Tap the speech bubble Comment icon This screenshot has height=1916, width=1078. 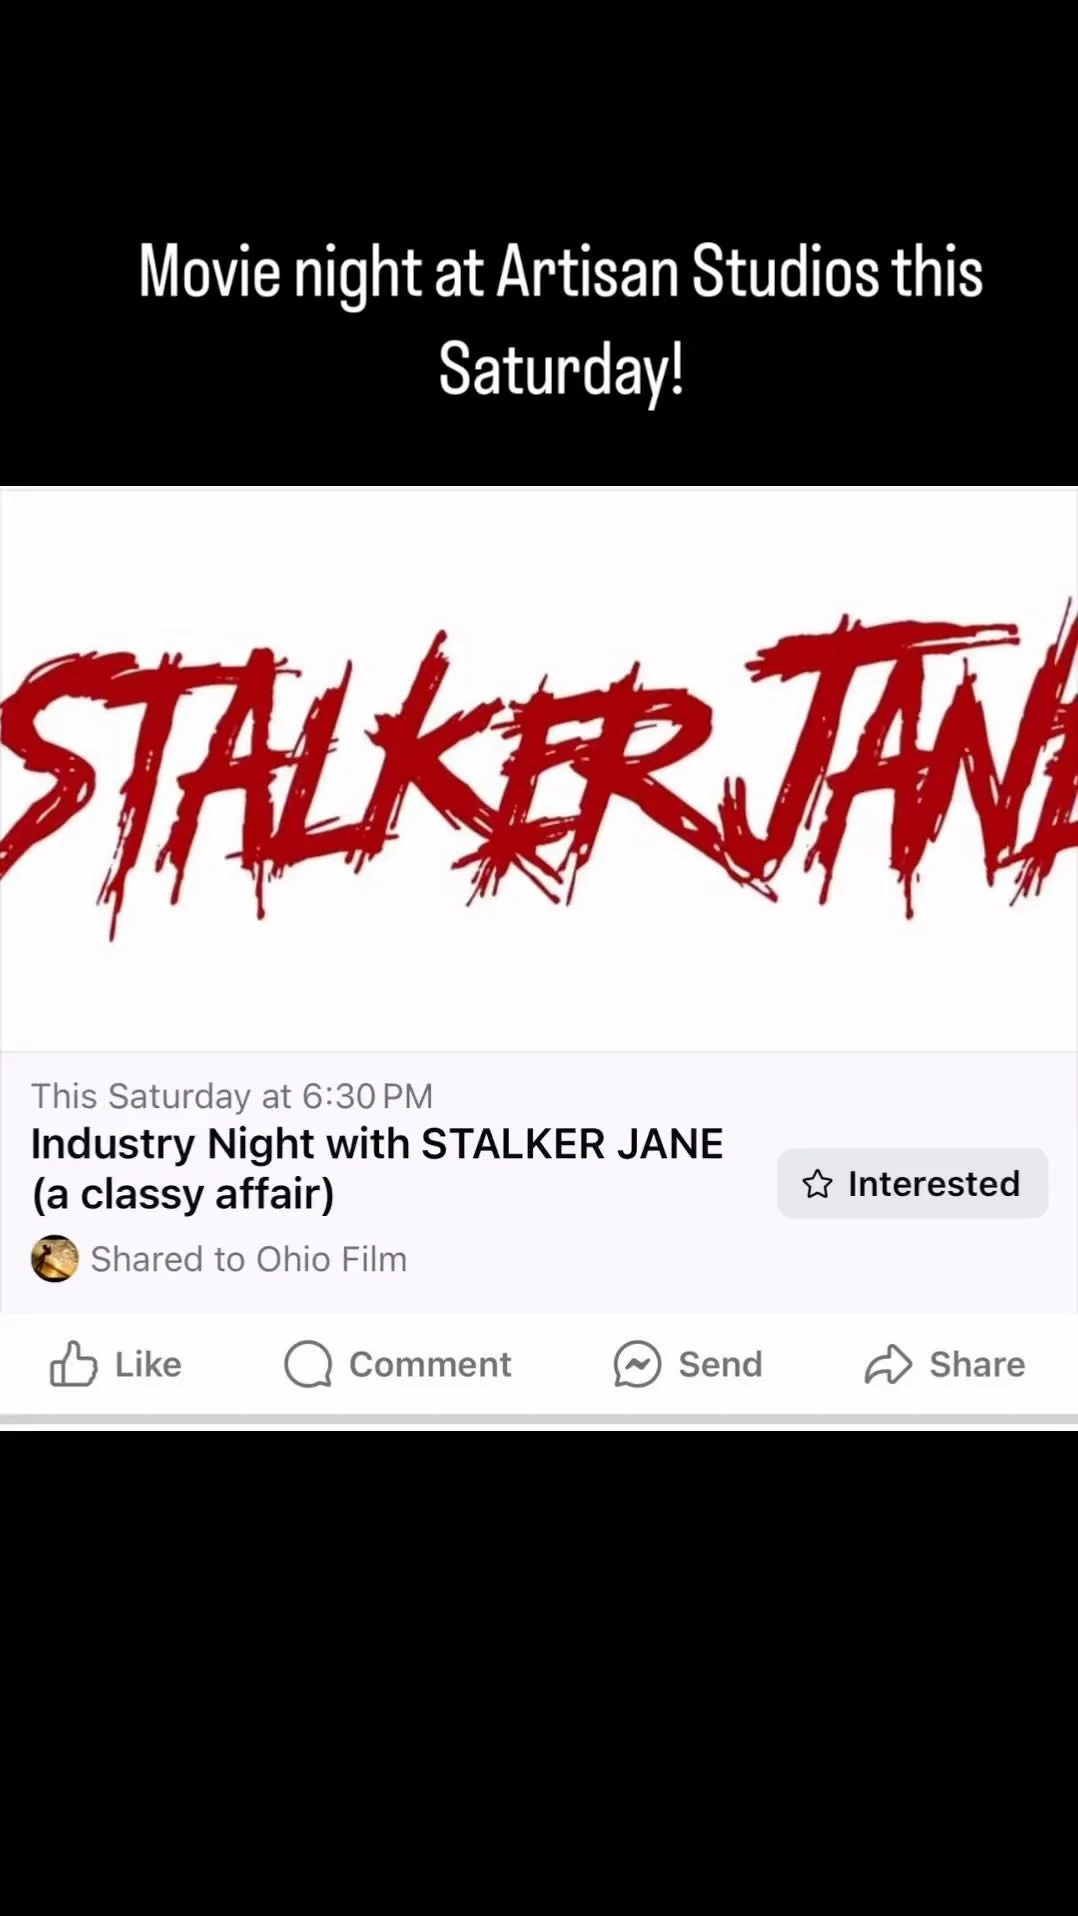308,1364
